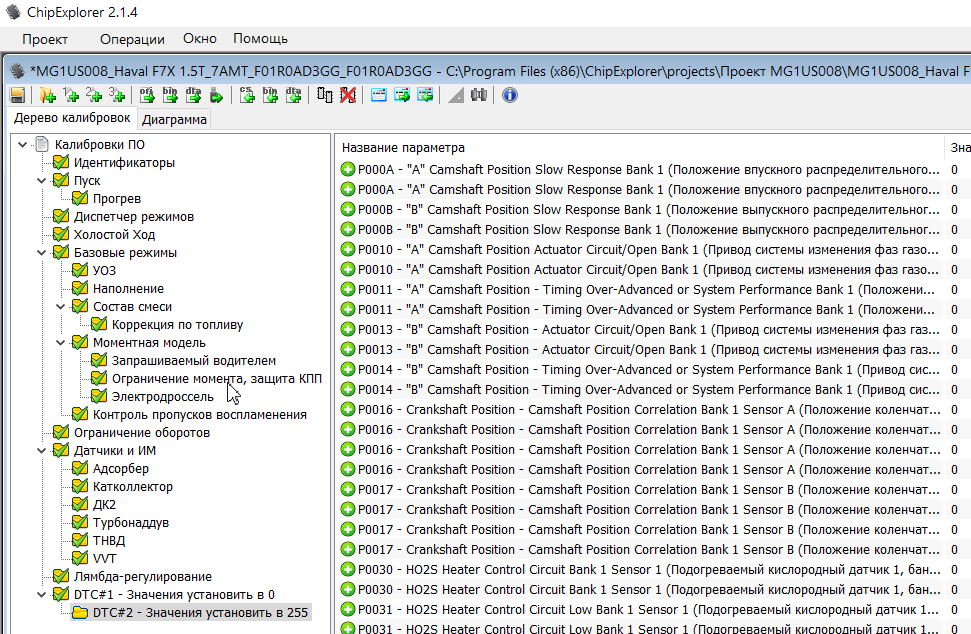Switch to the Диаграмма tab
This screenshot has width=971, height=634.
pyautogui.click(x=174, y=120)
